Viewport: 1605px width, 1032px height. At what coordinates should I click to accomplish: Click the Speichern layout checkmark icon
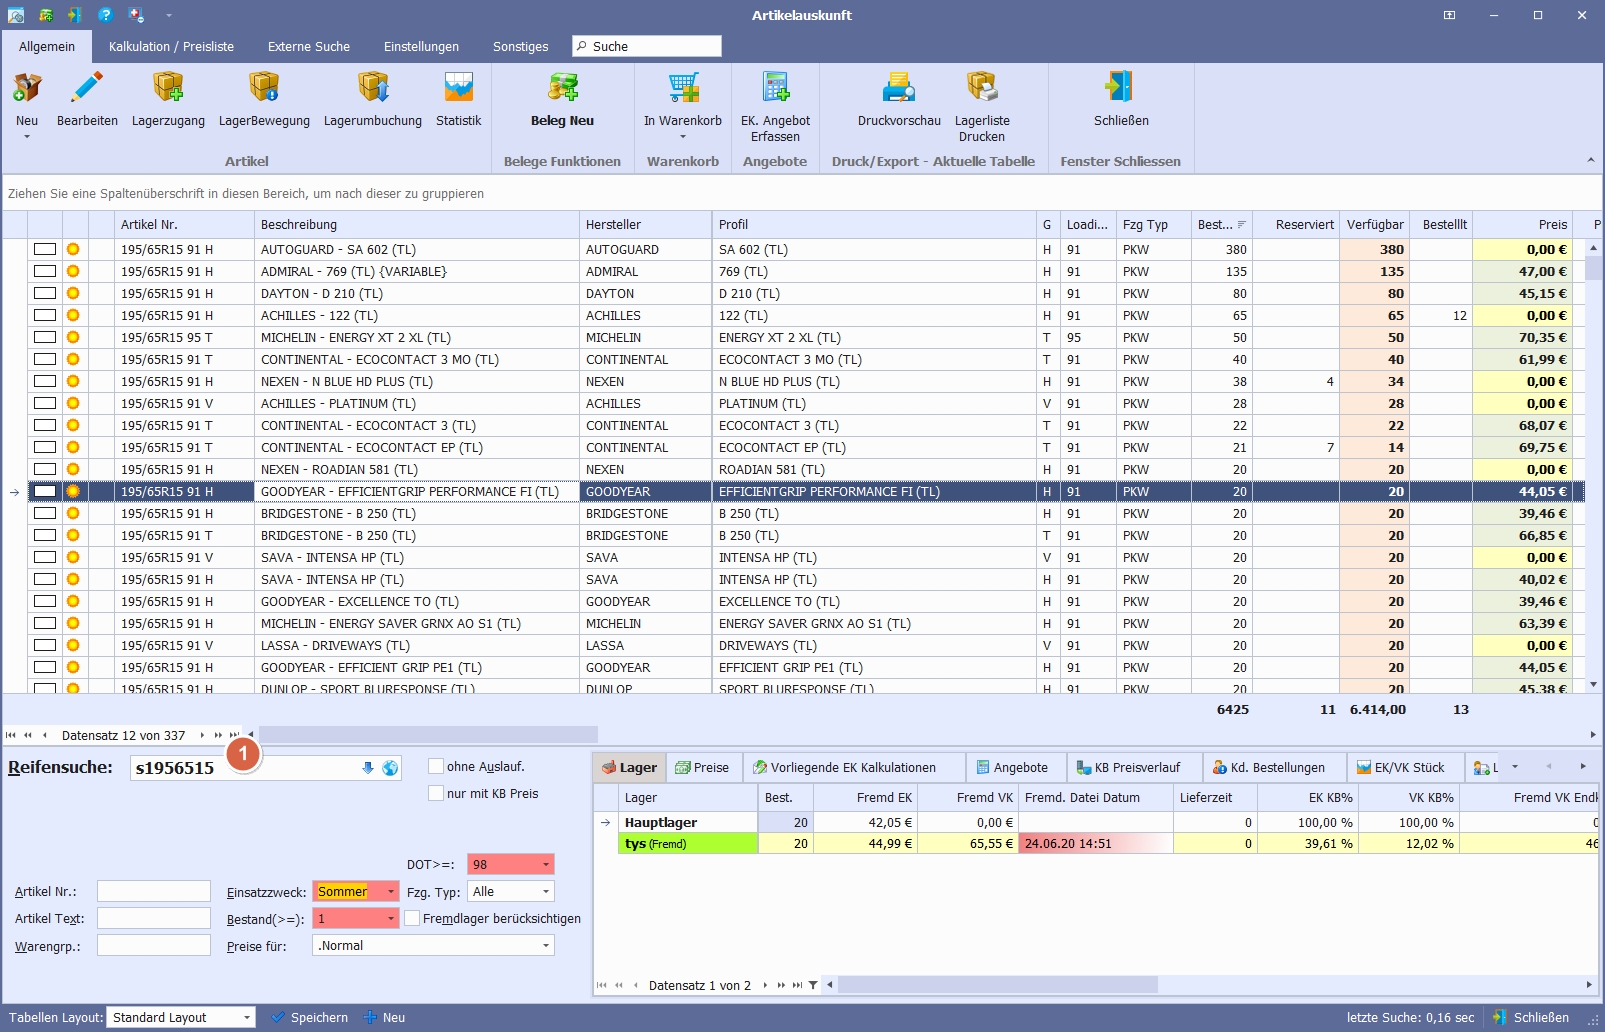tap(279, 1017)
